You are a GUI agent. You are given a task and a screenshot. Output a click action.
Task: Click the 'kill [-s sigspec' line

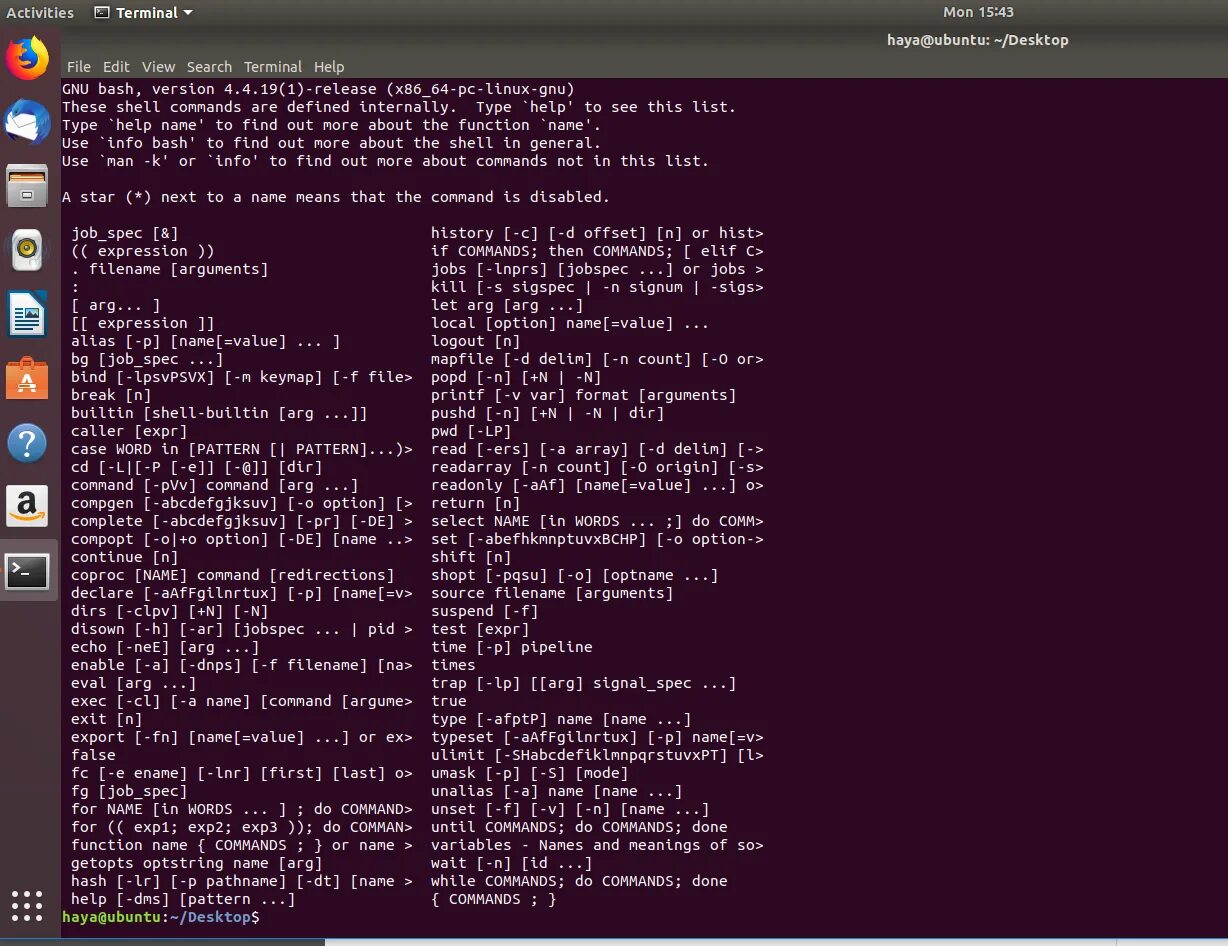[x=597, y=287]
